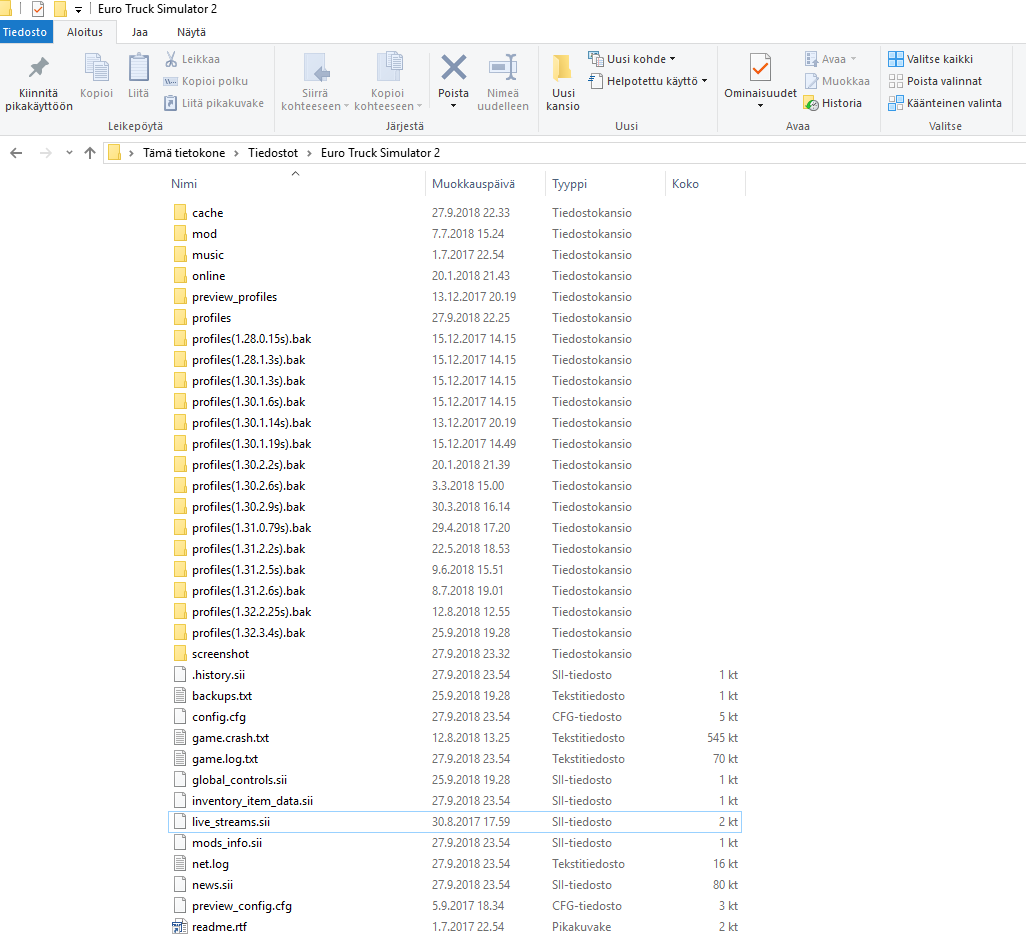Click Euro Truck Simulator 2 breadcrumb
Viewport: 1026px width, 940px height.
pyautogui.click(x=380, y=153)
